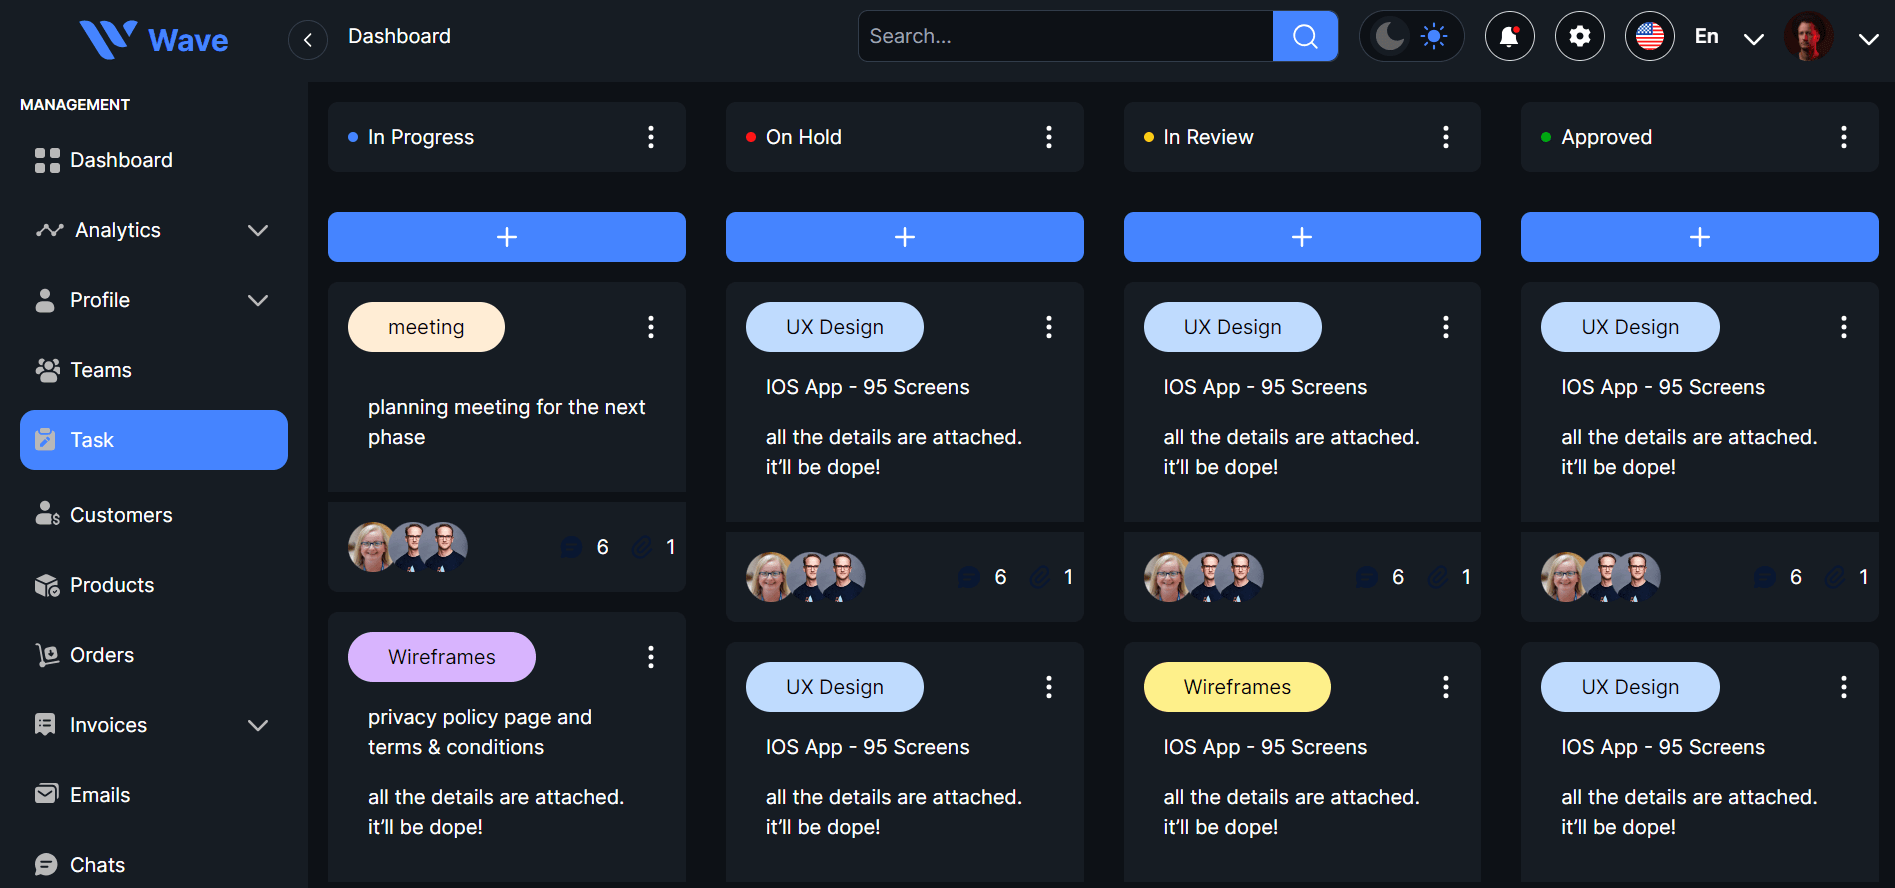
Task: Switch to light mode sun toggle
Action: tap(1434, 36)
